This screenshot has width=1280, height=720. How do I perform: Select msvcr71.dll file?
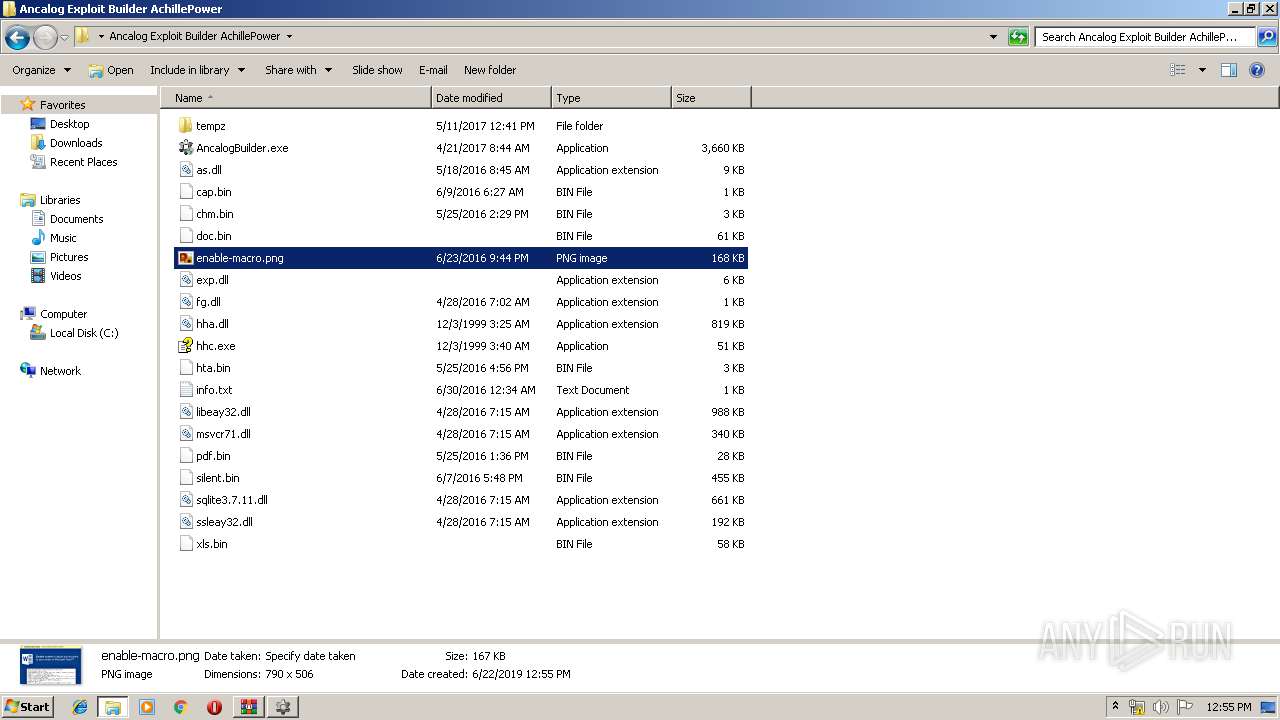223,434
